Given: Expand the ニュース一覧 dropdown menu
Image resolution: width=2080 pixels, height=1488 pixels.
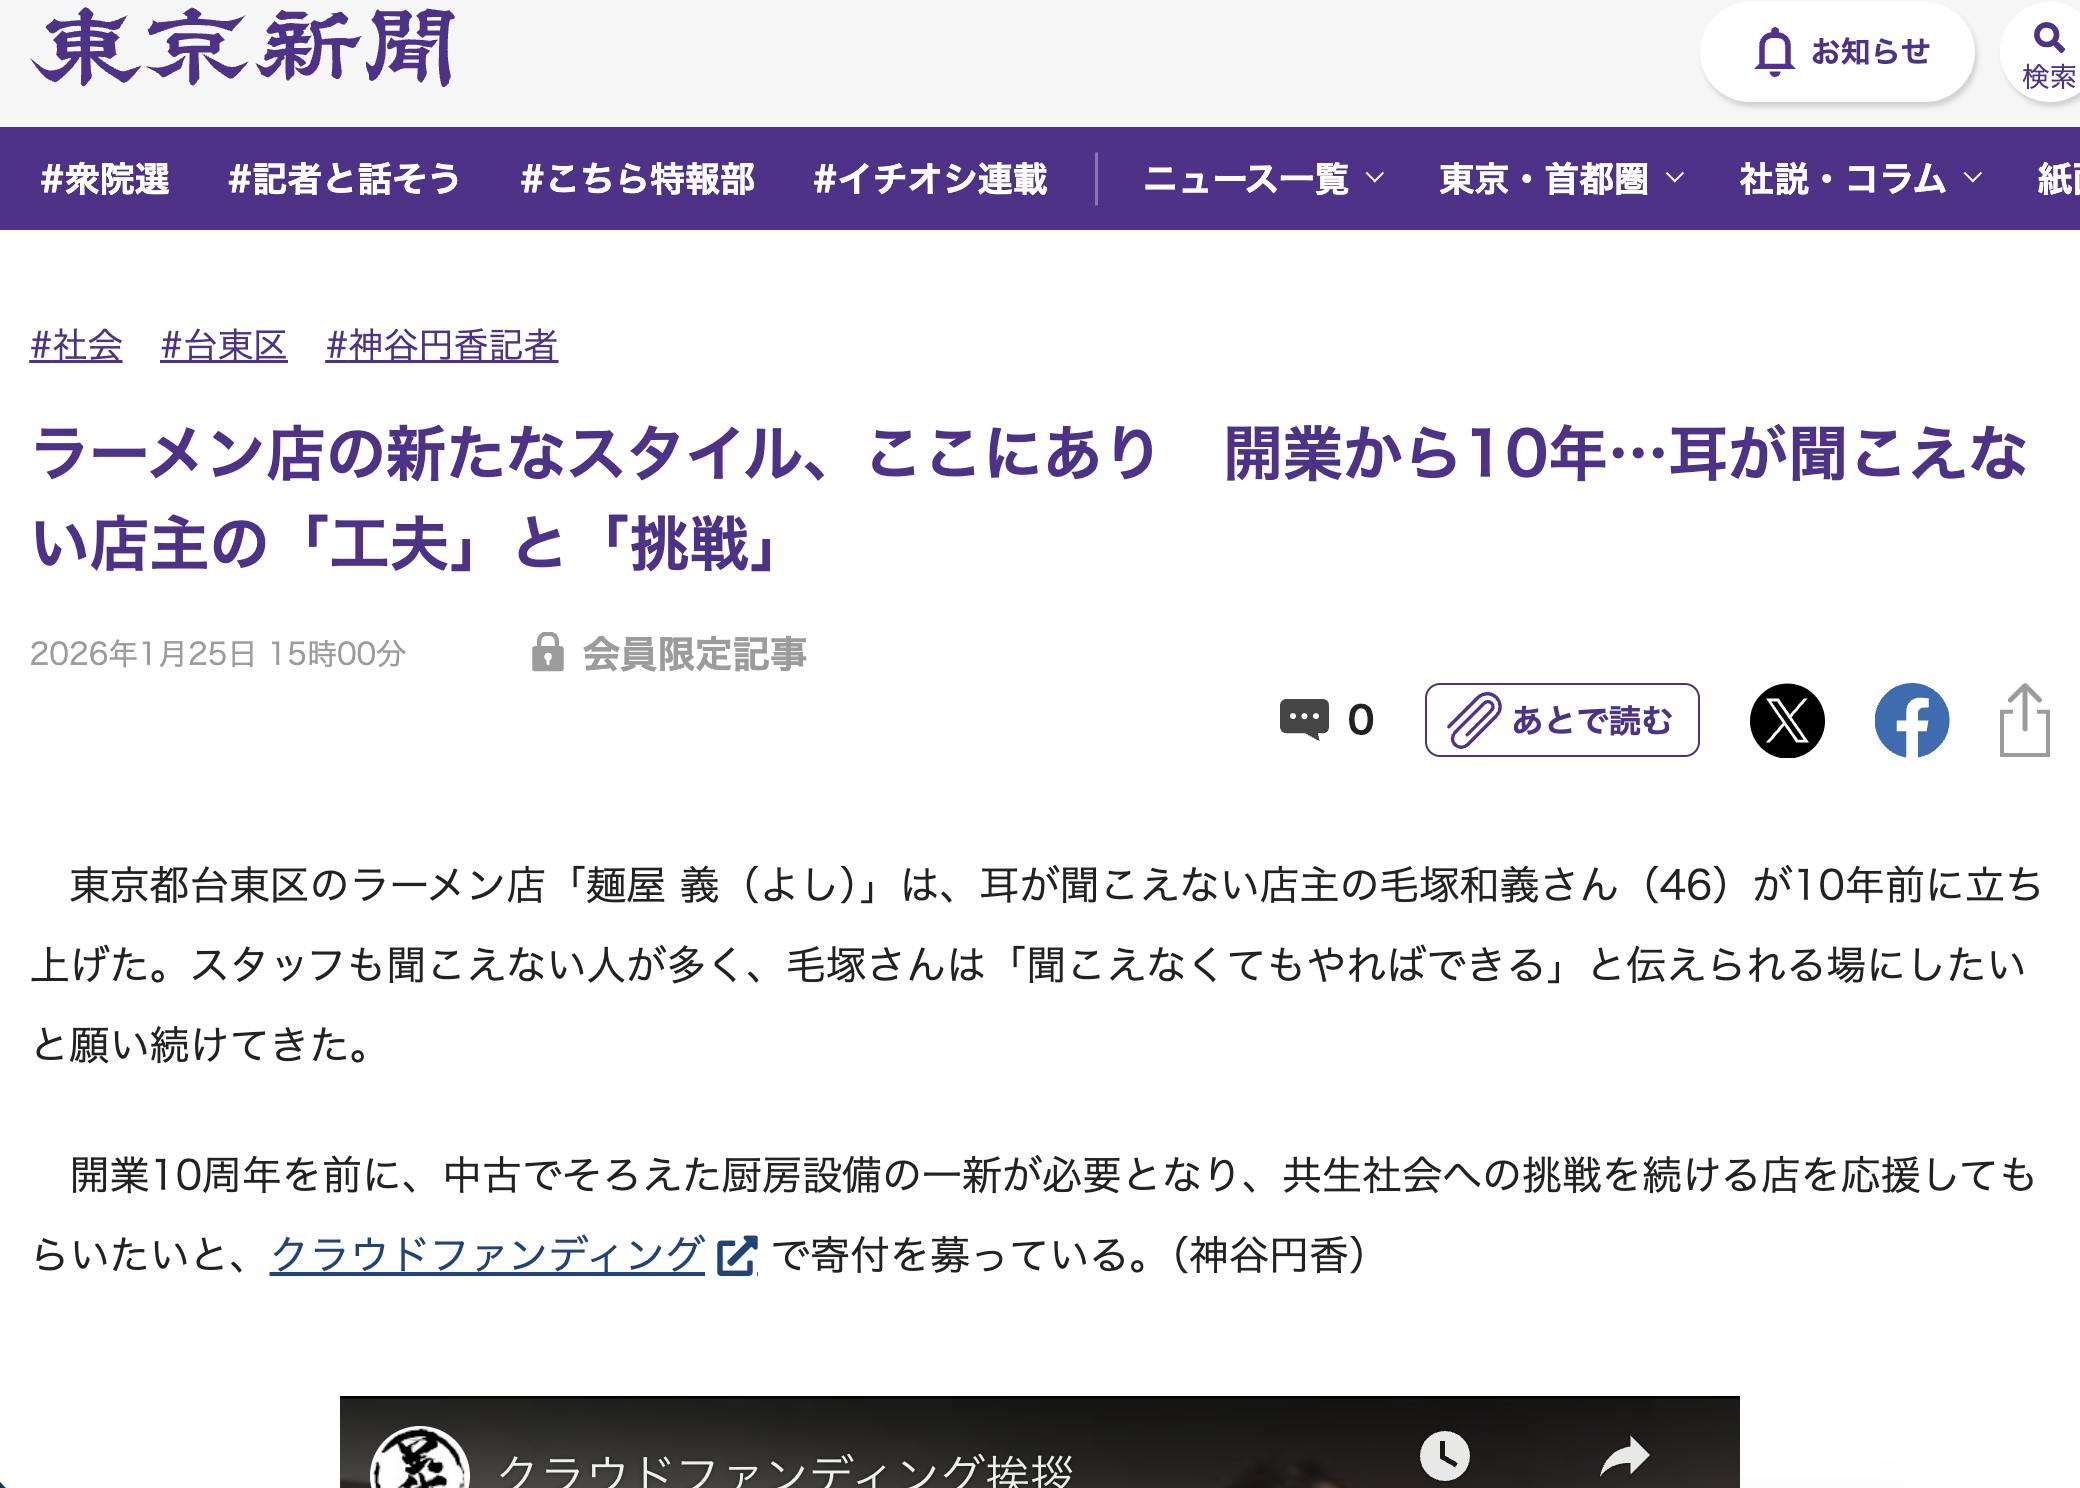Looking at the screenshot, I should click(x=1263, y=179).
